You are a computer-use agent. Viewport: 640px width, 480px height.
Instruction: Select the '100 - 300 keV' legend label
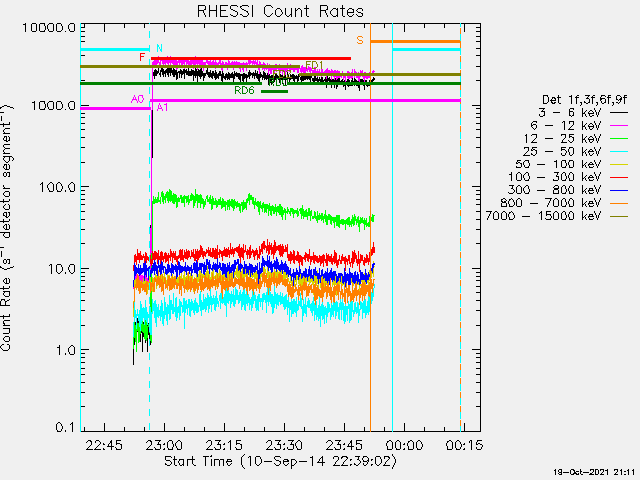tap(555, 177)
